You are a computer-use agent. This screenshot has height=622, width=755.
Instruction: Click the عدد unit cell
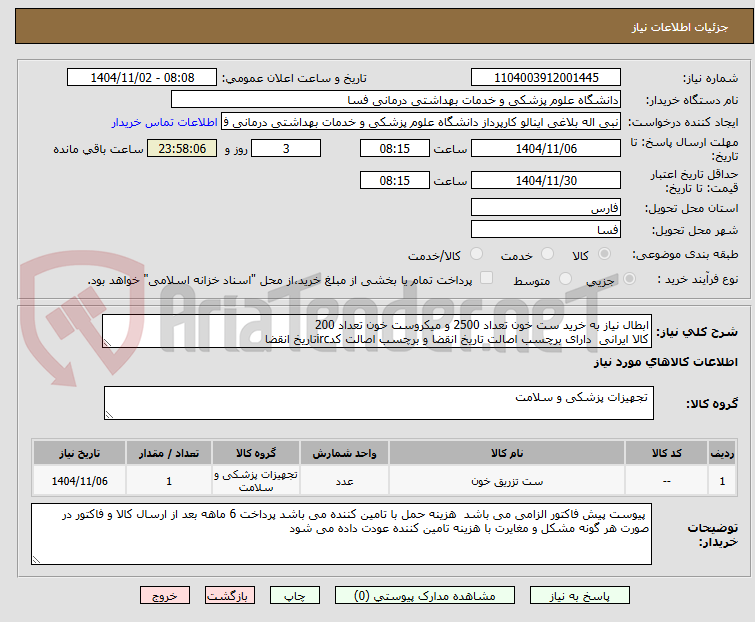(344, 480)
